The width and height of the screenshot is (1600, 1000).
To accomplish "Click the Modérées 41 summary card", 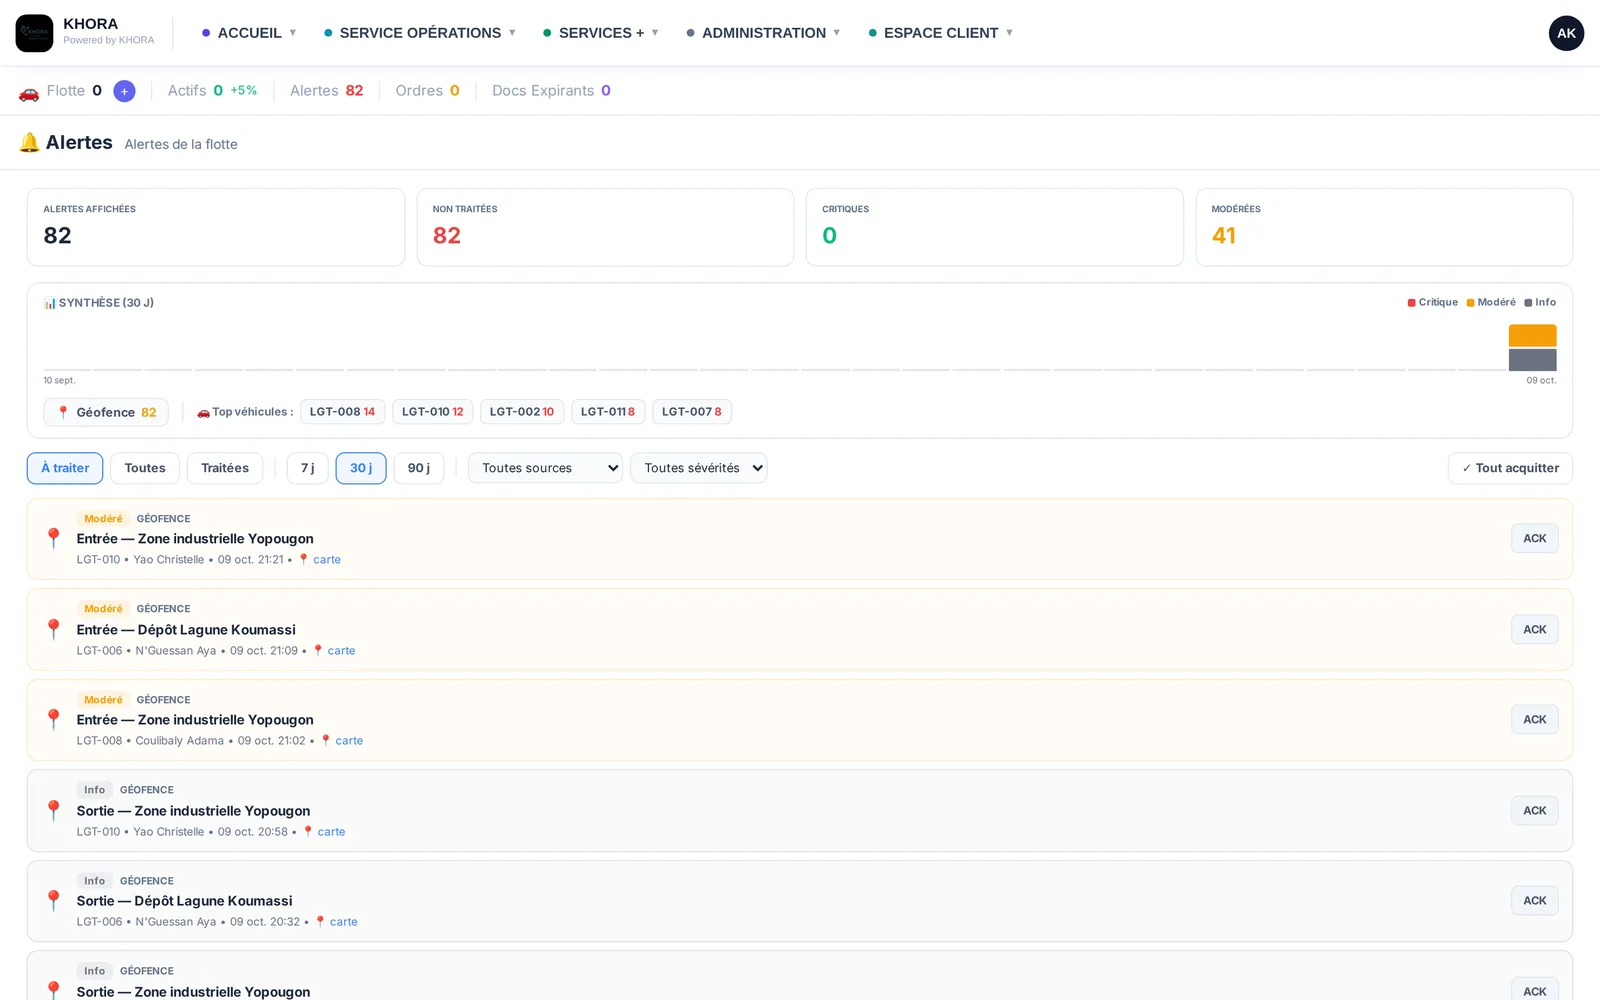I will click(x=1384, y=227).
